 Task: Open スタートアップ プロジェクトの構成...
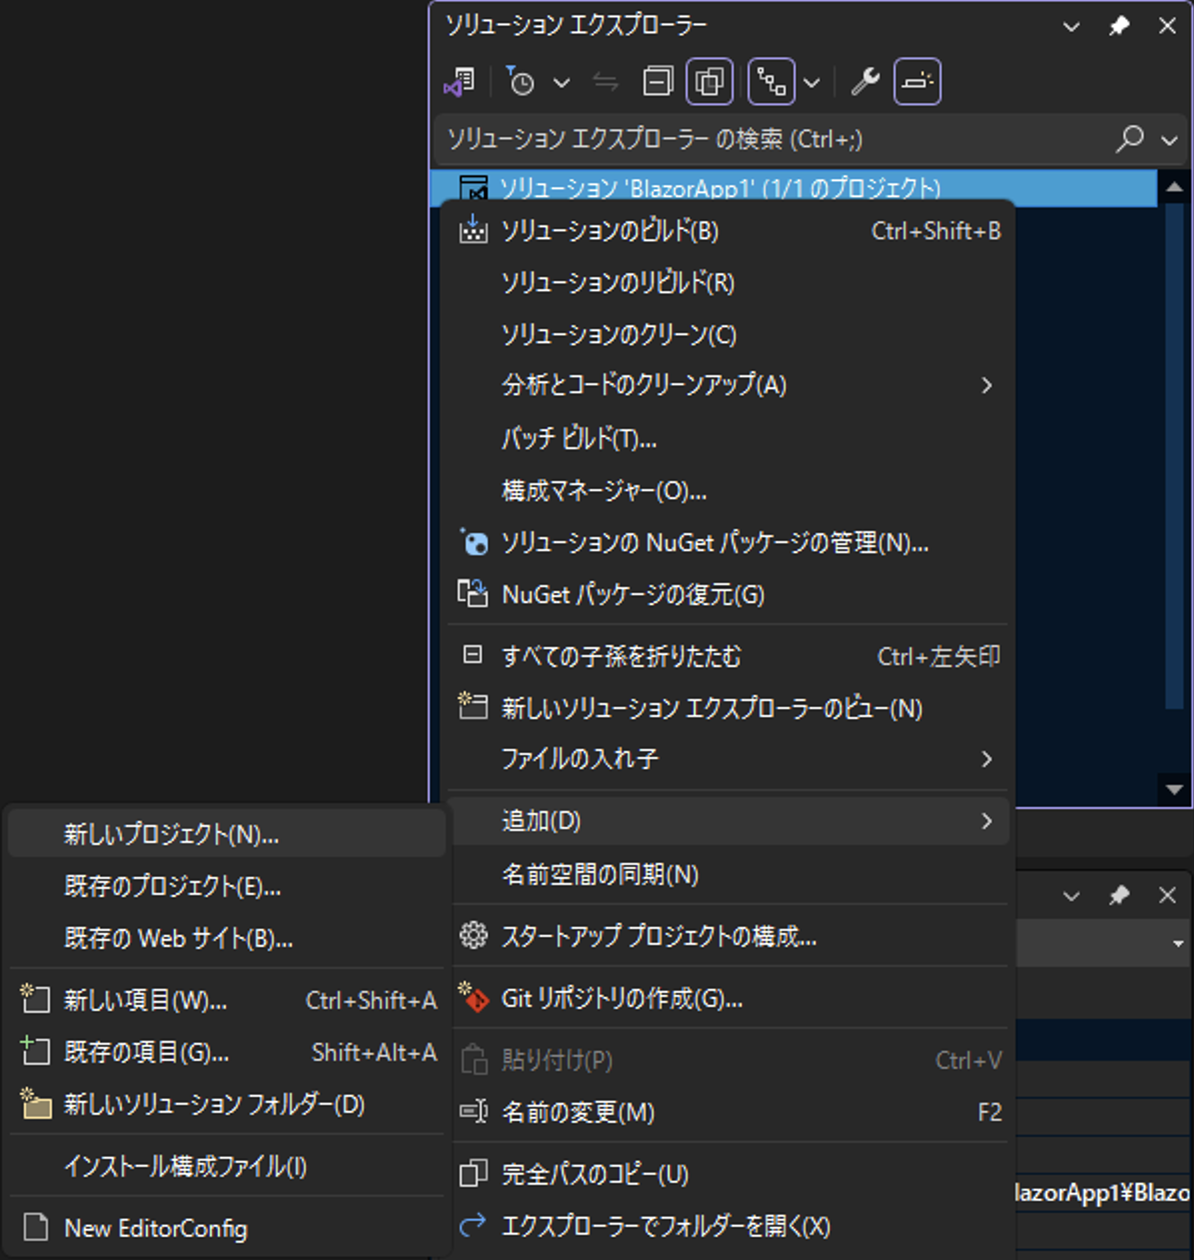tap(730, 936)
